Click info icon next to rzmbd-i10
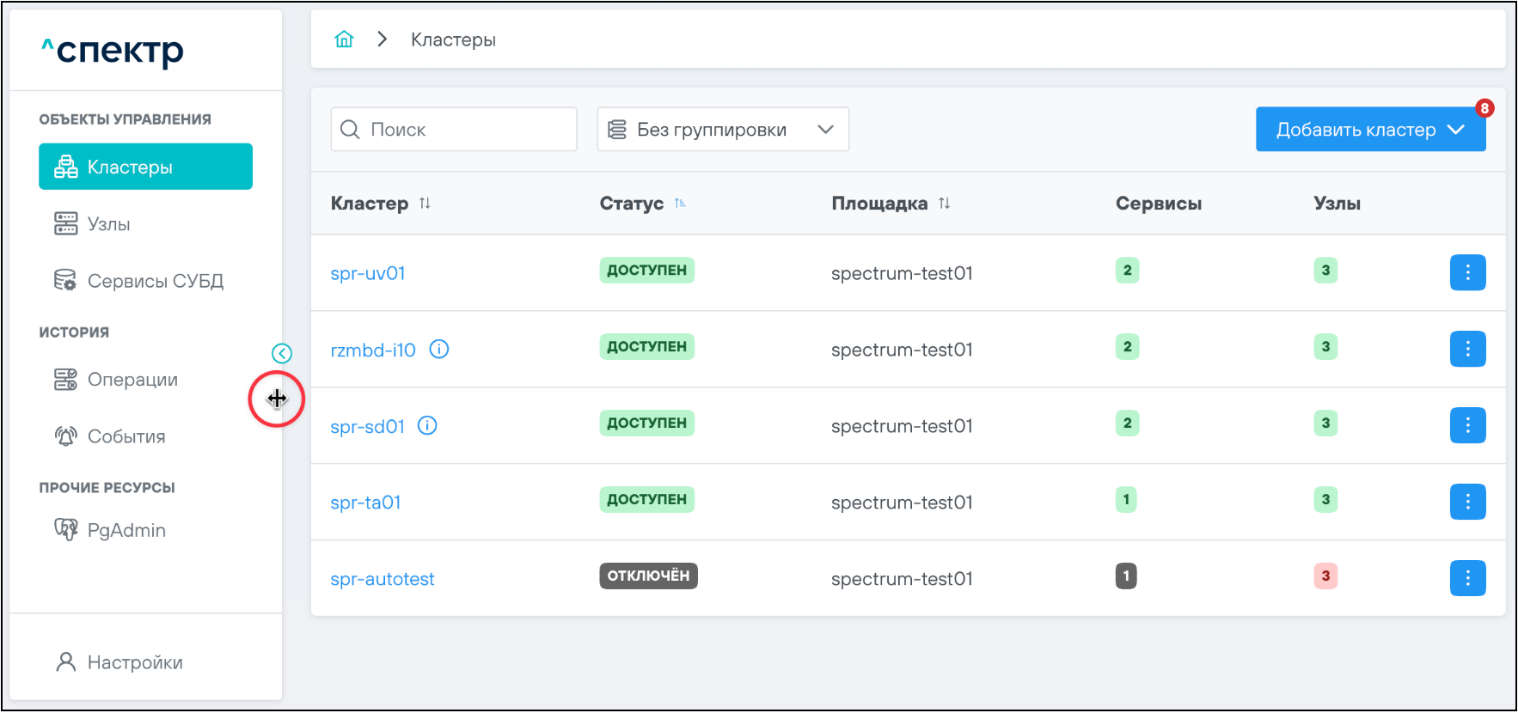The image size is (1518, 713). (439, 349)
